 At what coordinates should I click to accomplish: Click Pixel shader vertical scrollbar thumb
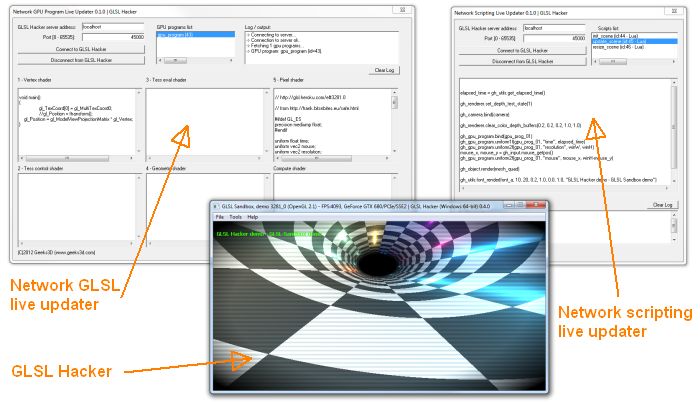click(x=394, y=102)
